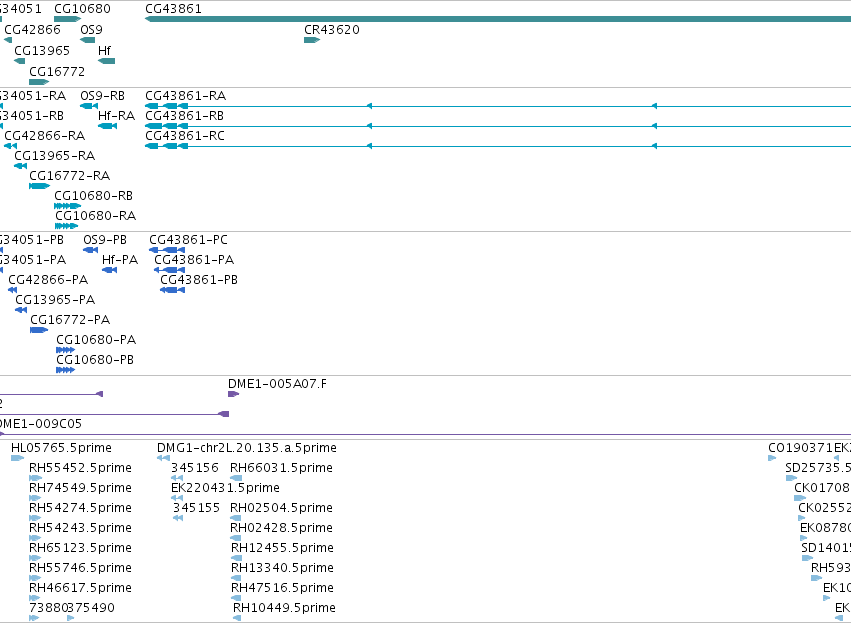
Task: Select the CR43620 gene glyph
Action: coord(312,40)
